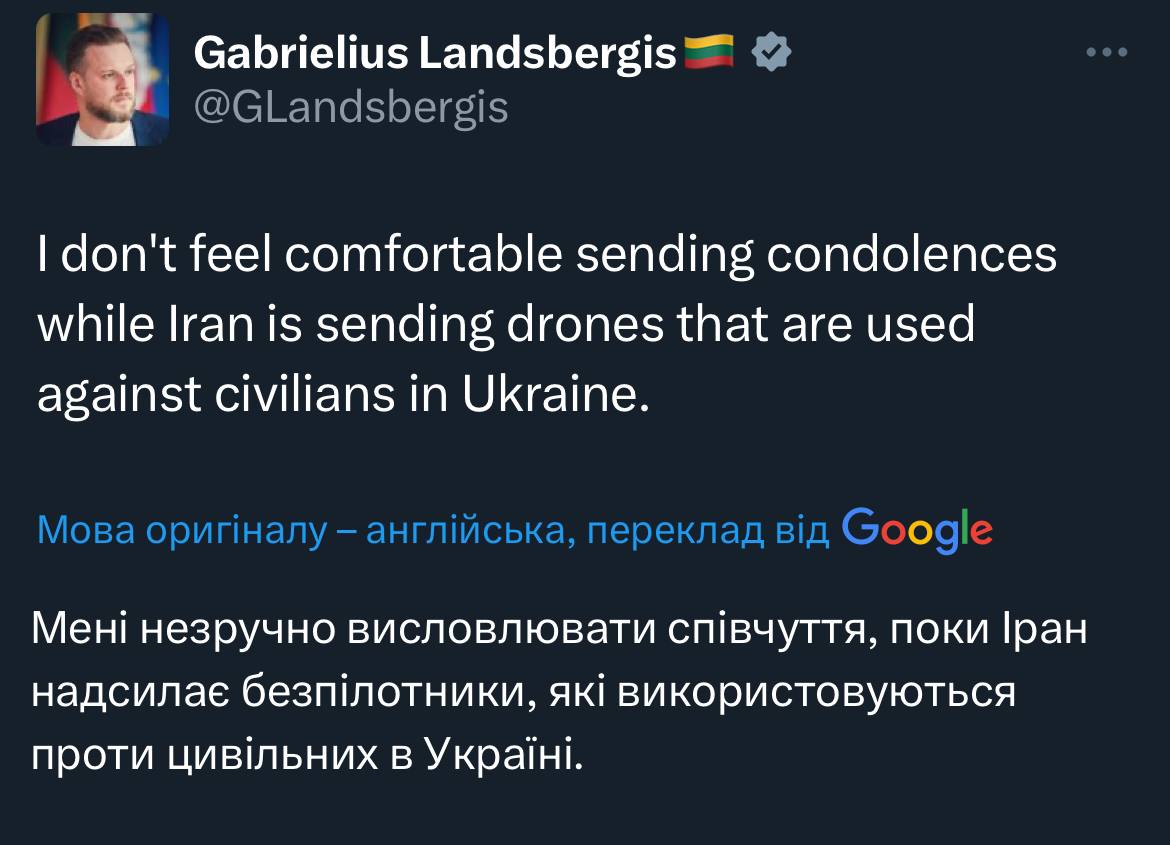This screenshot has width=1170, height=845.
Task: Open the Gabrielius Landsbergis display name
Action: 435,53
